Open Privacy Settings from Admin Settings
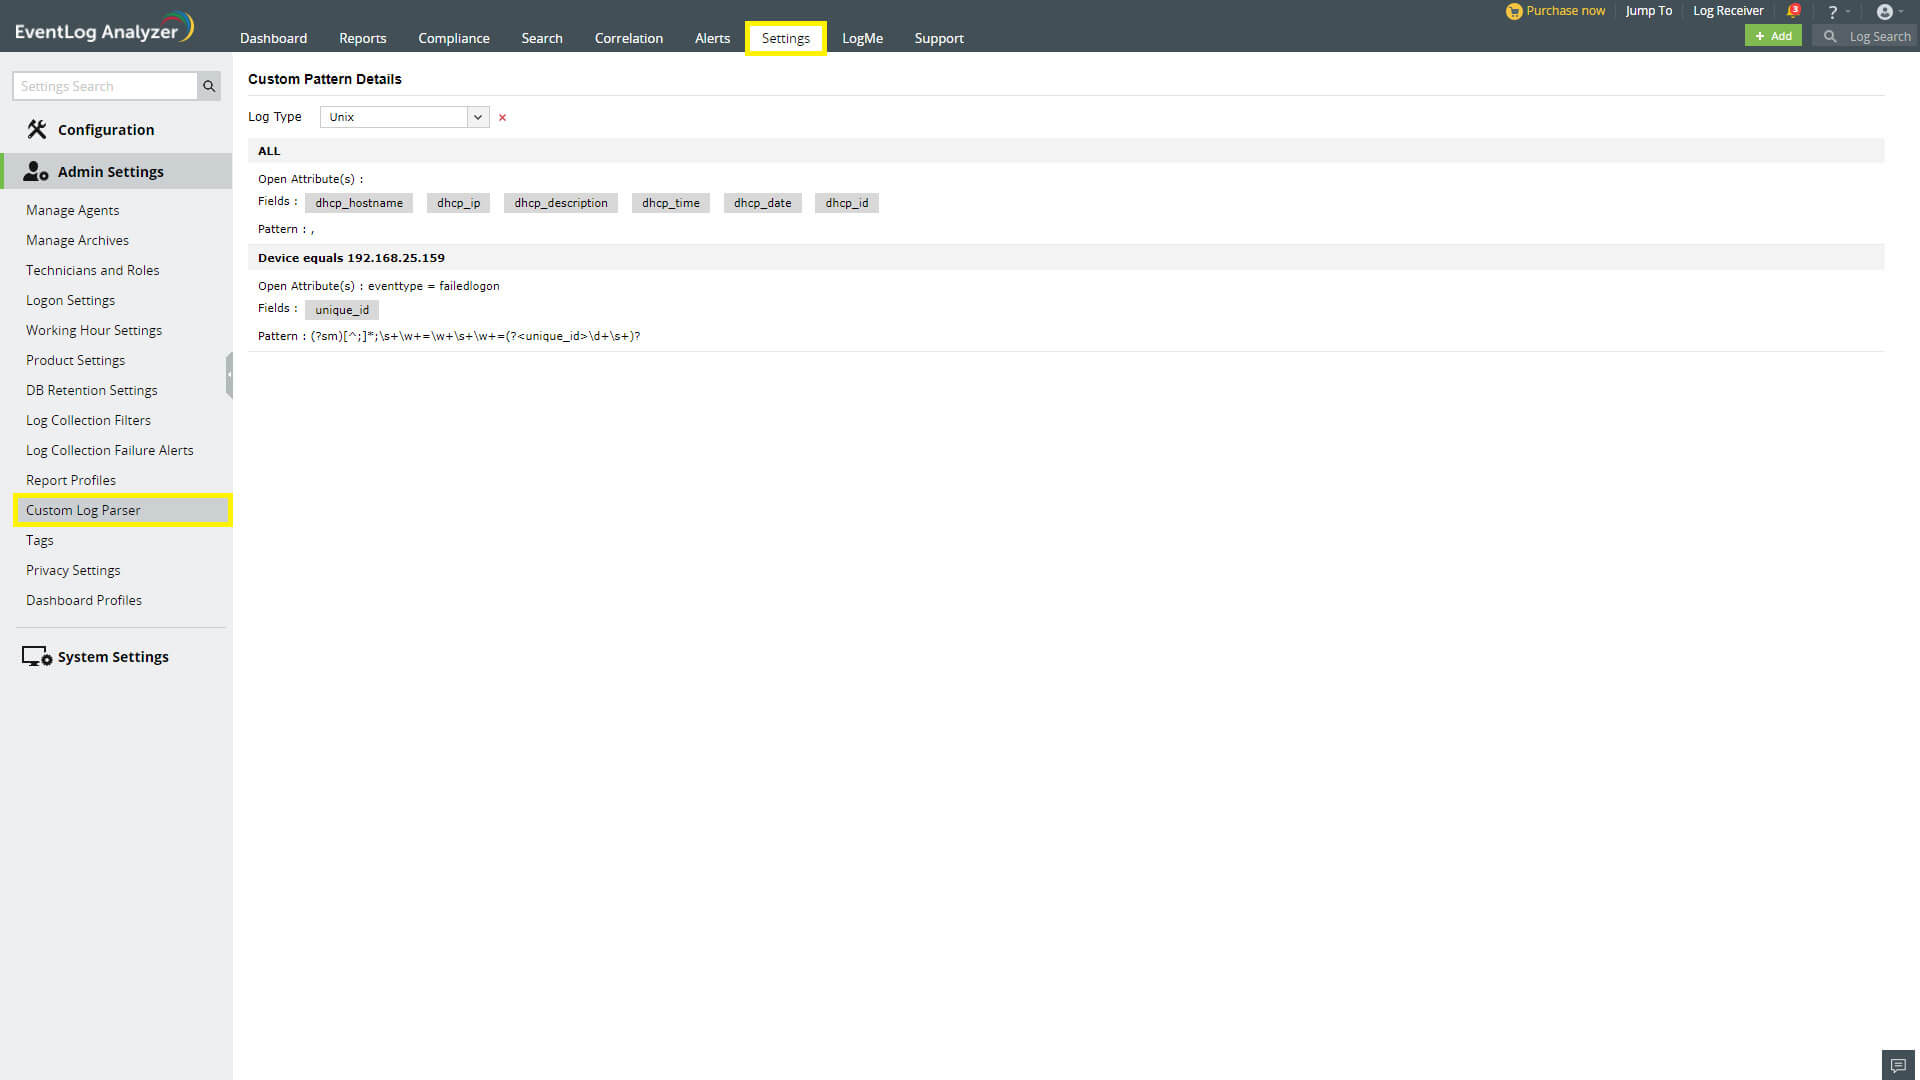Image resolution: width=1920 pixels, height=1080 pixels. (73, 570)
